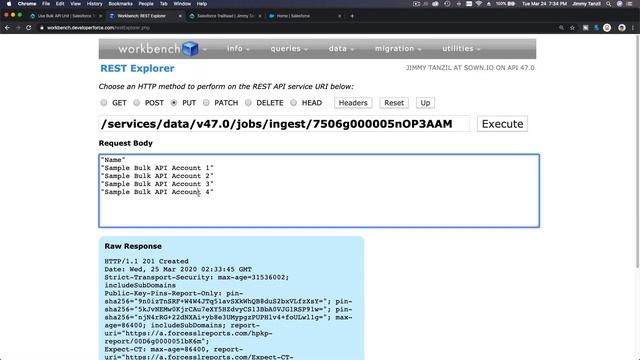
Task: Open the Window menu
Action: [182, 4]
